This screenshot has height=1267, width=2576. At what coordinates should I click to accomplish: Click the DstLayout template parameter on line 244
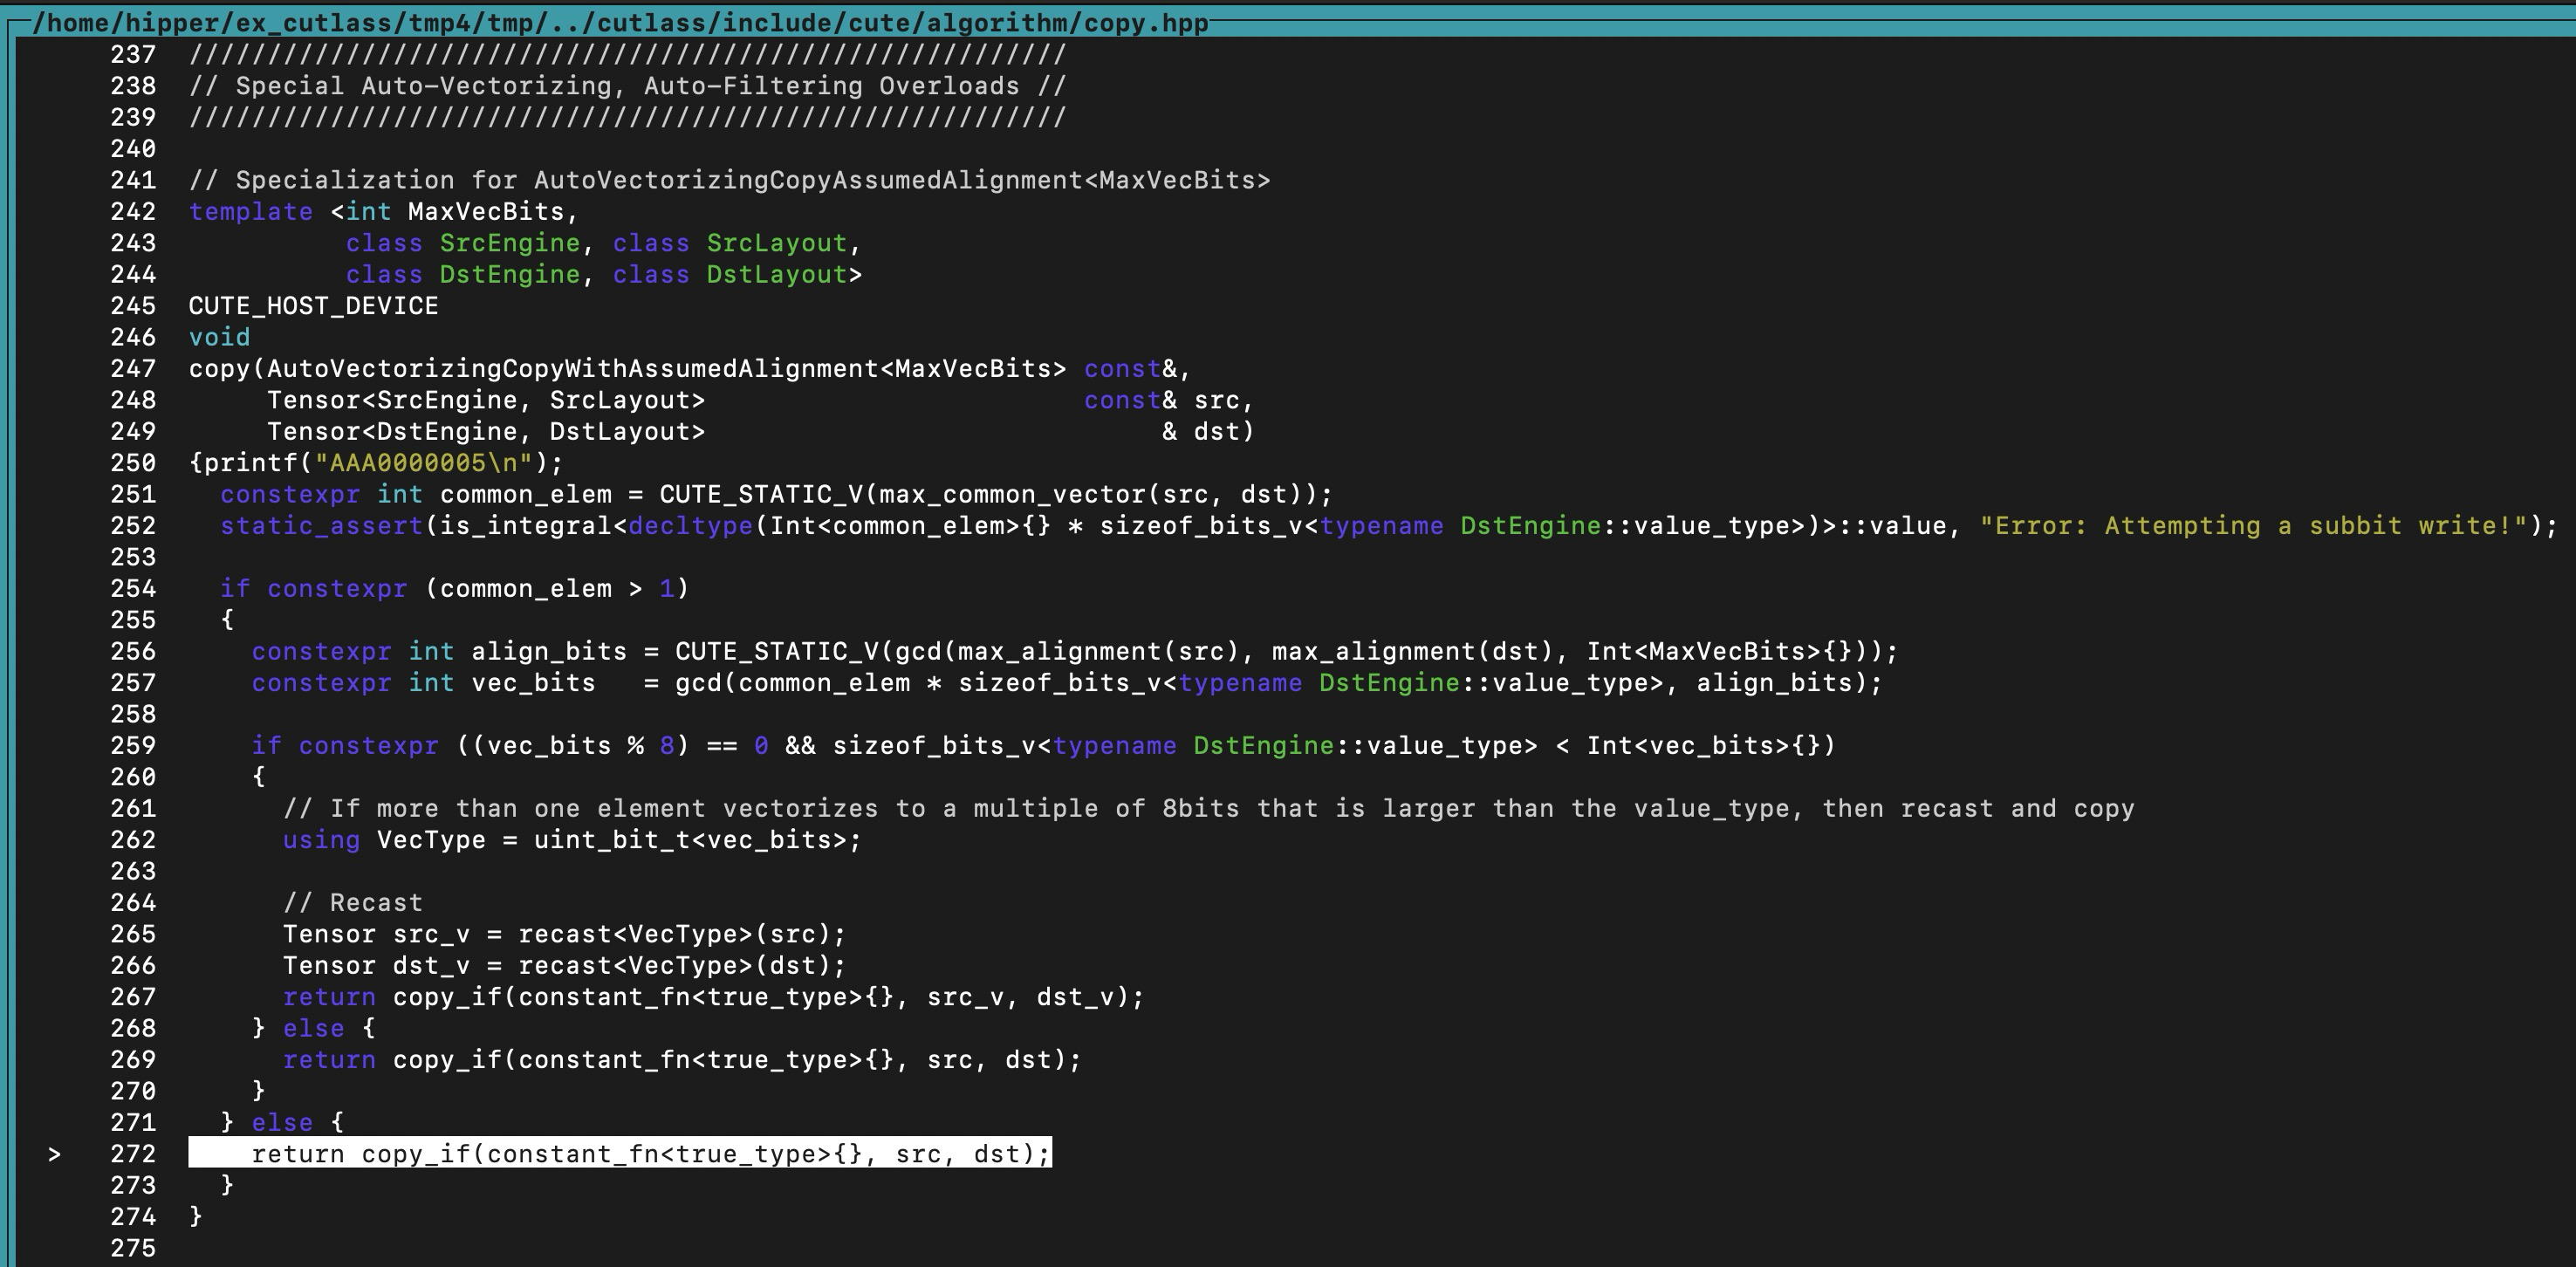coord(776,275)
